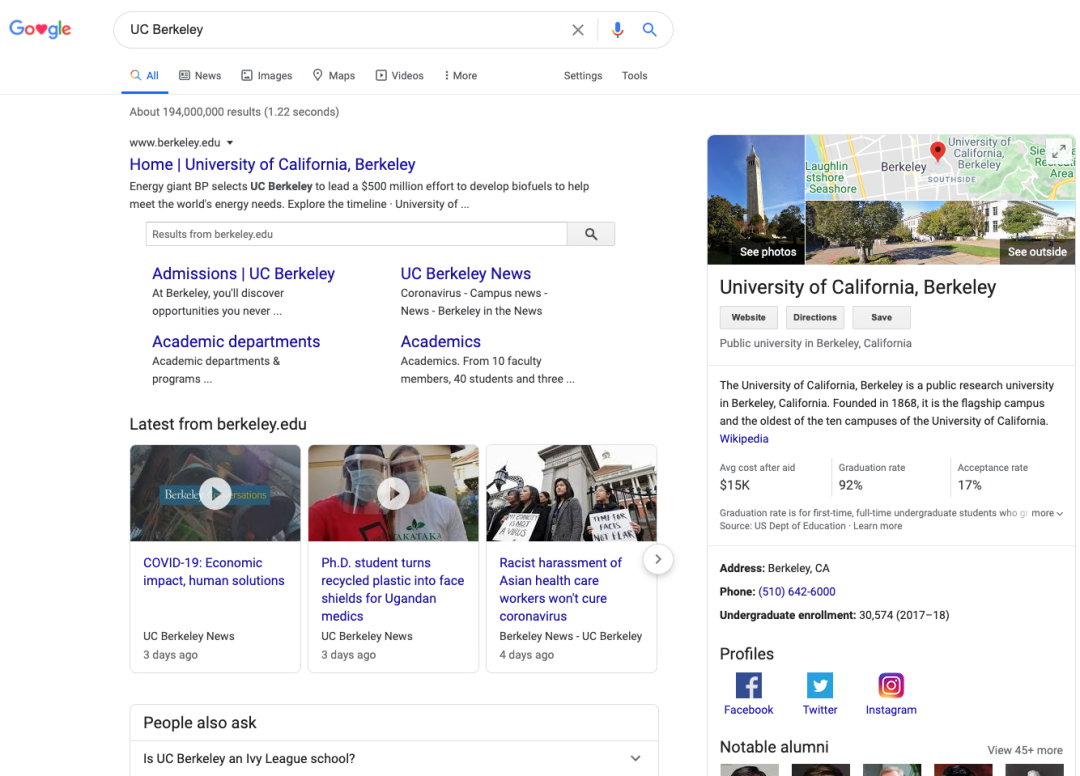Play the COVID-19 Economic impact video
The width and height of the screenshot is (1080, 776).
click(x=215, y=493)
